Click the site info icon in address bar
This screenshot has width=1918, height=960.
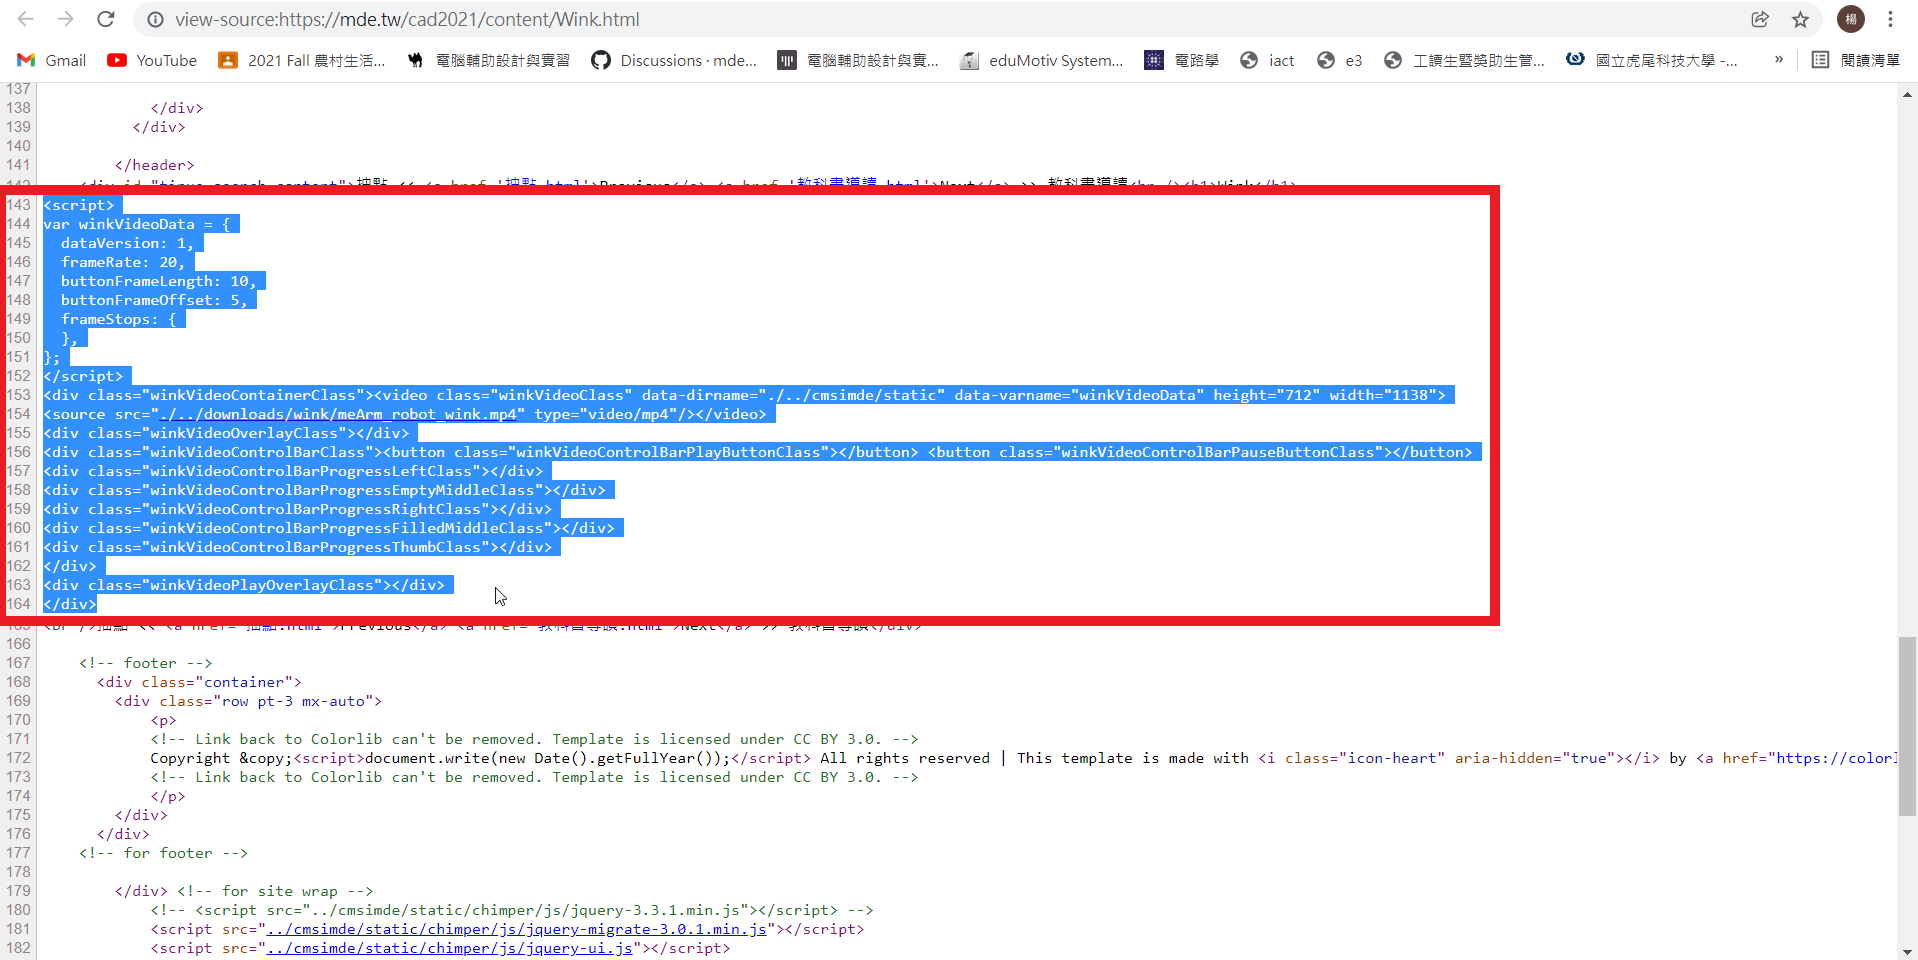coord(155,19)
